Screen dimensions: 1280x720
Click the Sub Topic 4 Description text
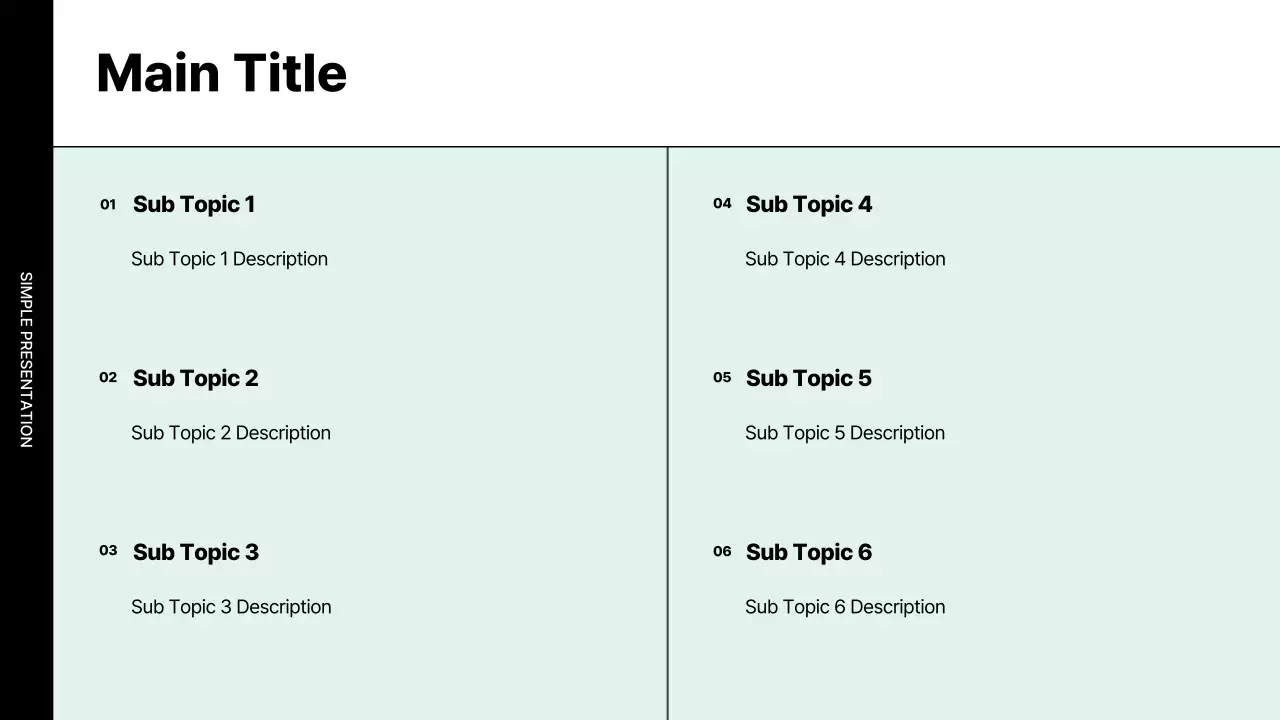[845, 259]
